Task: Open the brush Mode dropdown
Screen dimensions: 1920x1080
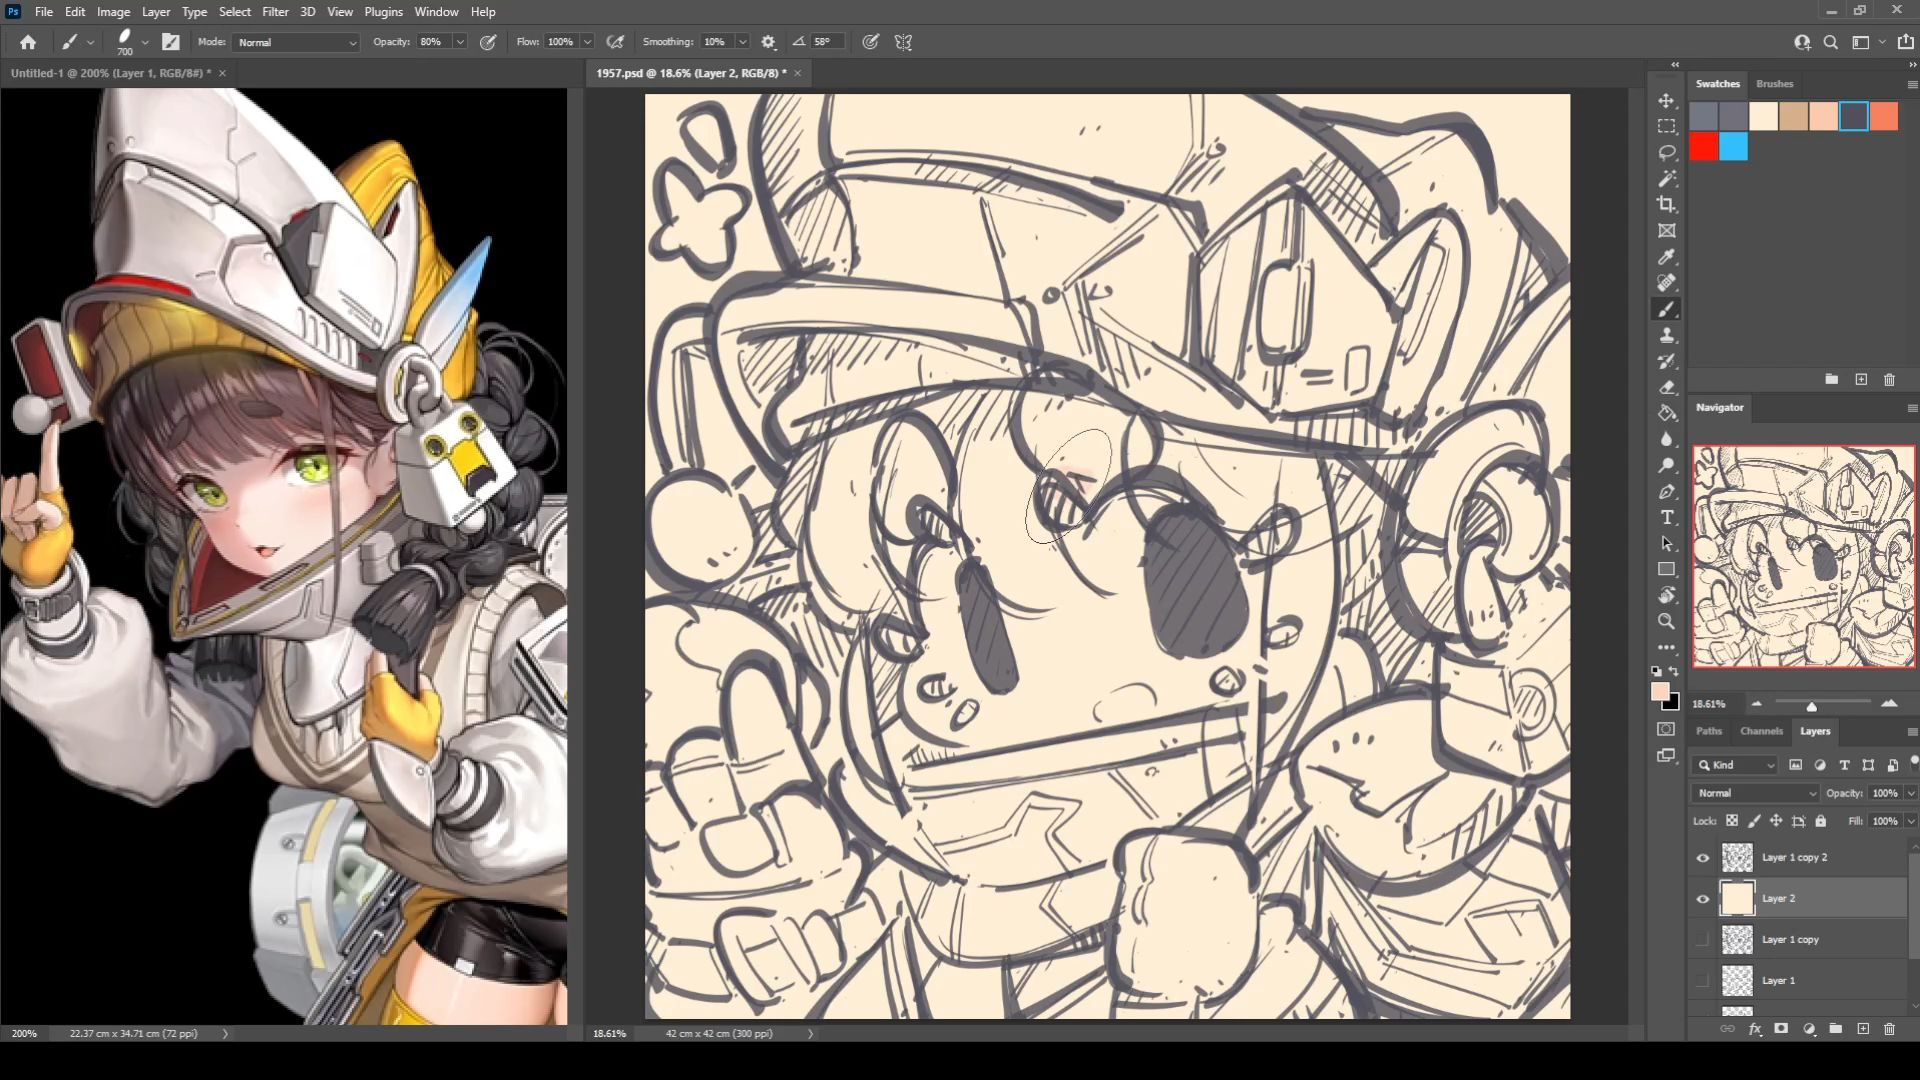Action: [x=296, y=42]
